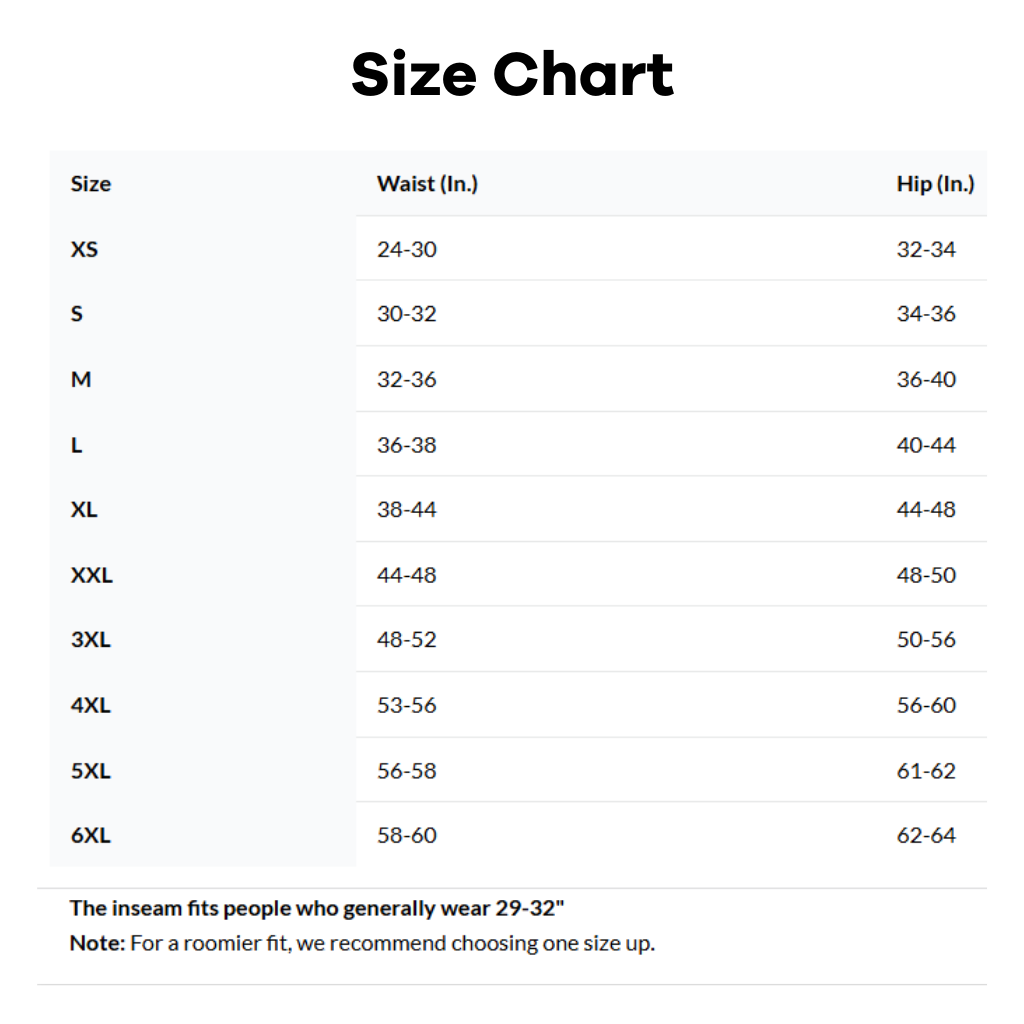
Task: Select the 6XL size row label
Action: point(91,836)
